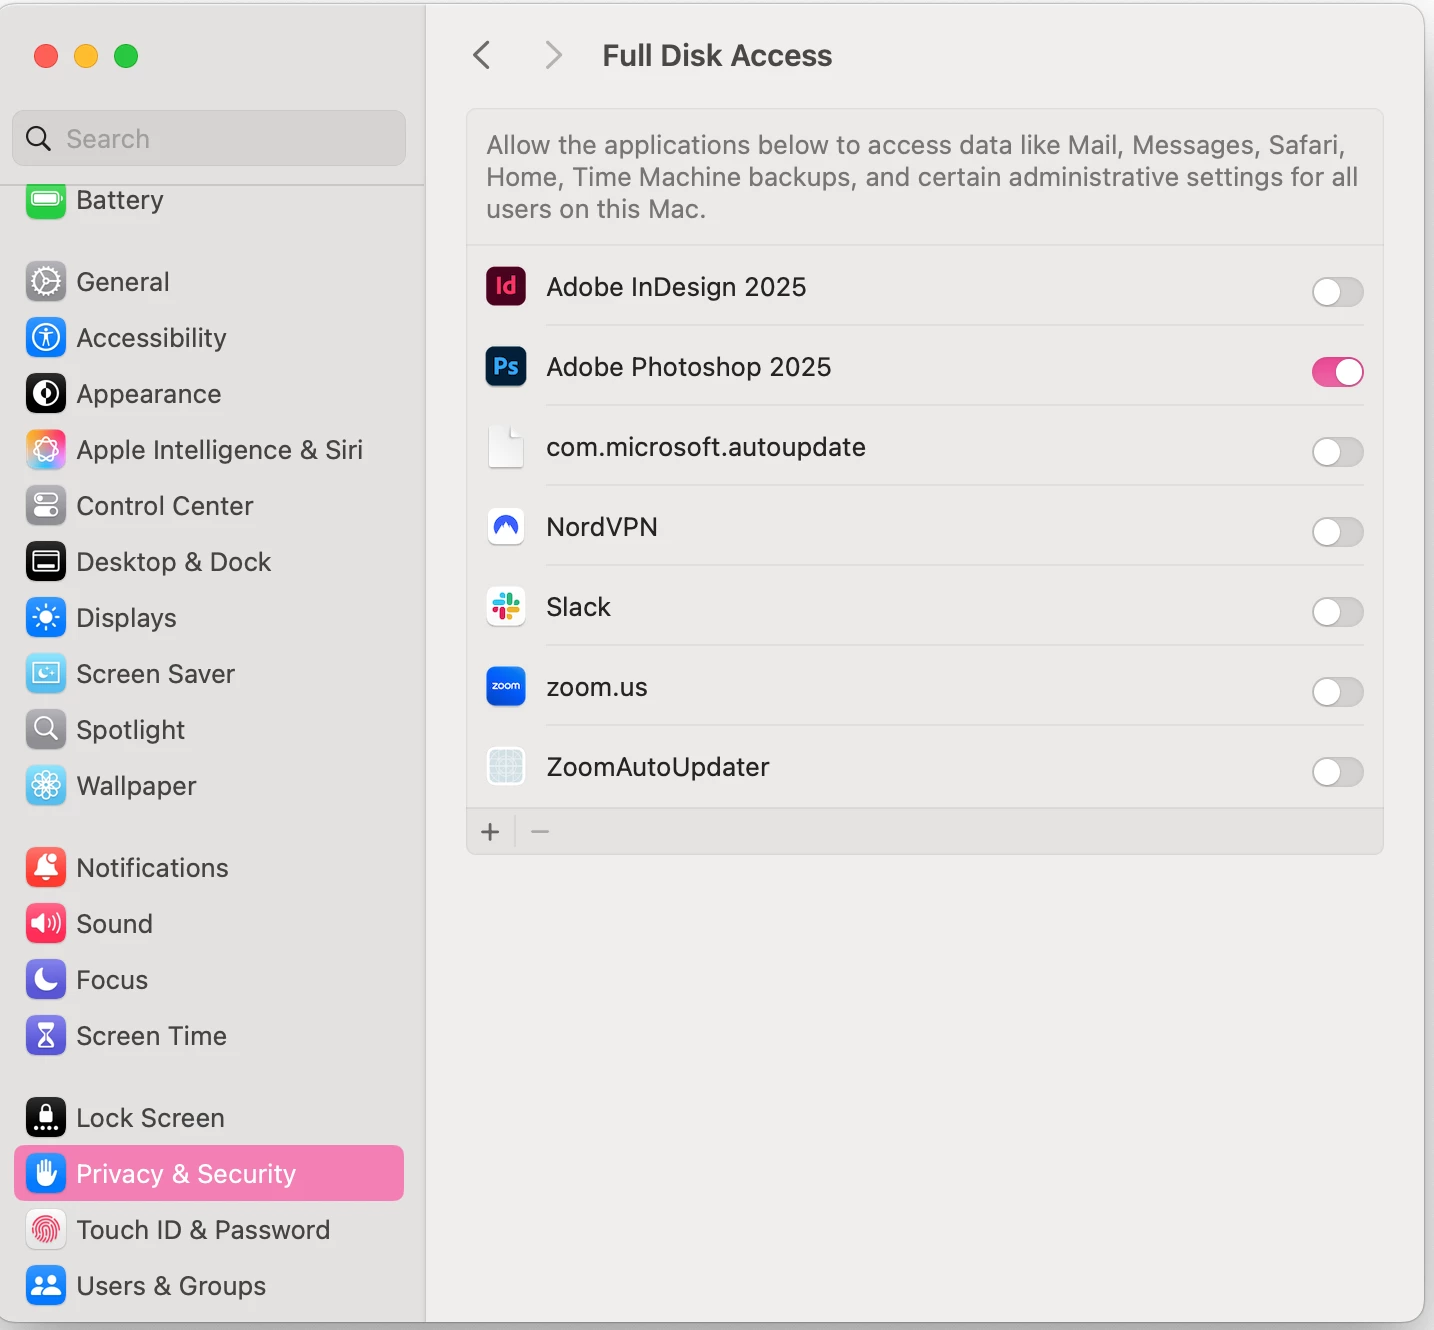
Task: Click the Sound speaker icon
Action: [x=46, y=924]
